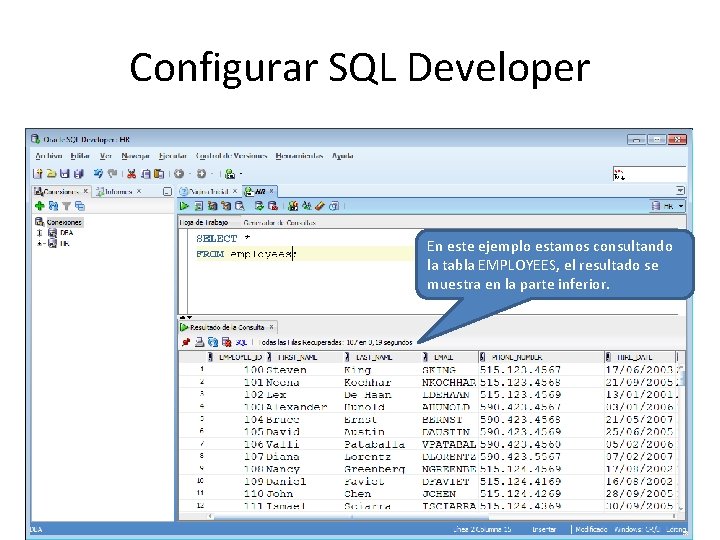Click the To Upper/Lower case icon
The height and width of the screenshot is (540, 720).
click(306, 206)
